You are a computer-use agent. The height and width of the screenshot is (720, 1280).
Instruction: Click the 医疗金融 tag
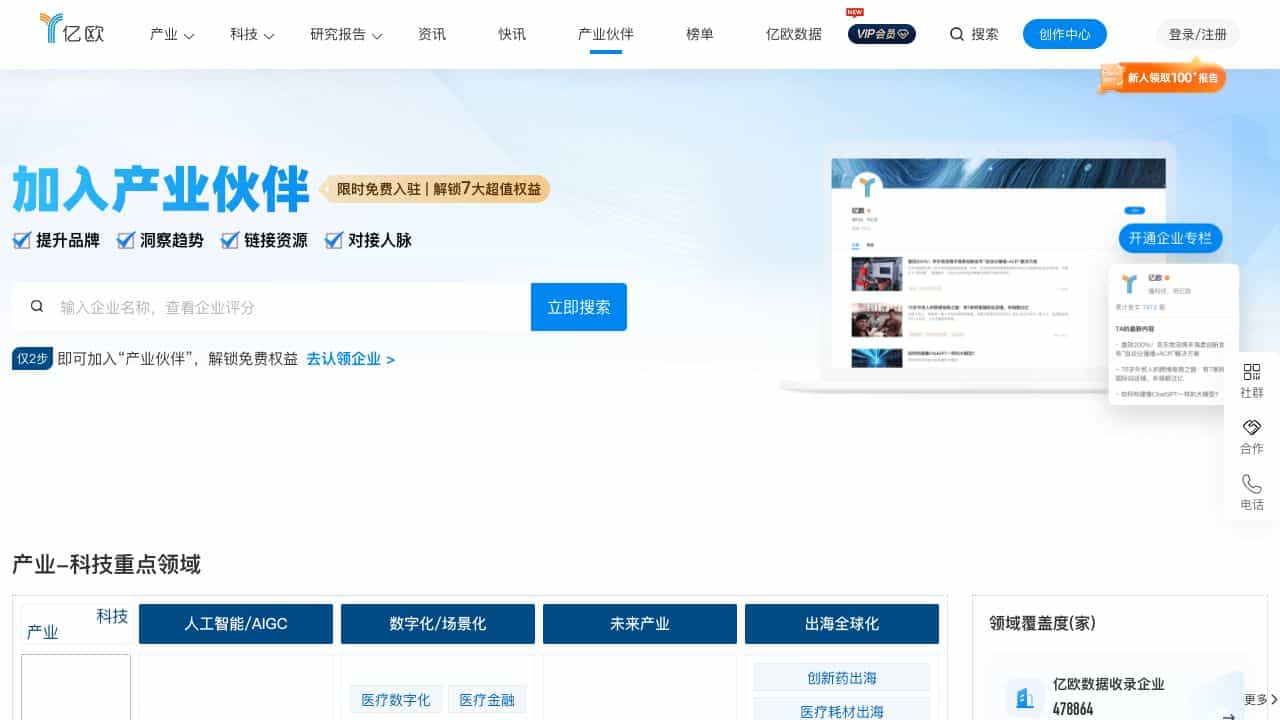point(487,700)
